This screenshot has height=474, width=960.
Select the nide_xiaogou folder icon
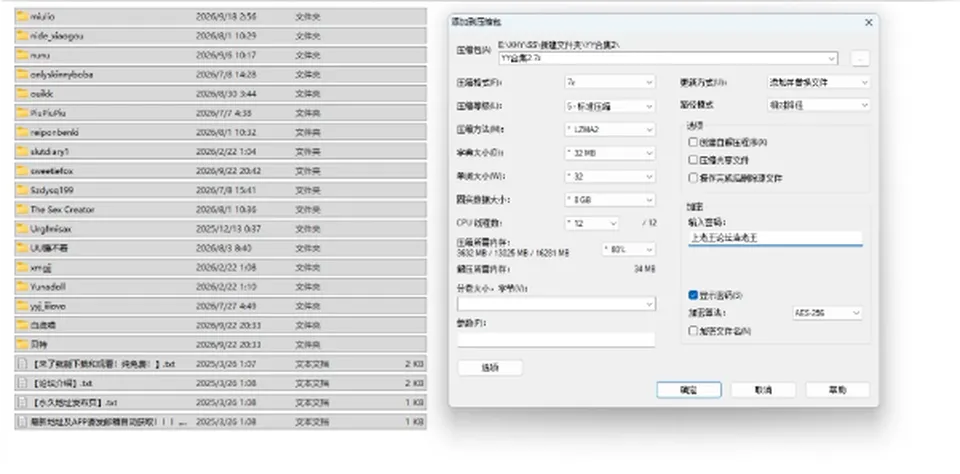click(x=22, y=36)
